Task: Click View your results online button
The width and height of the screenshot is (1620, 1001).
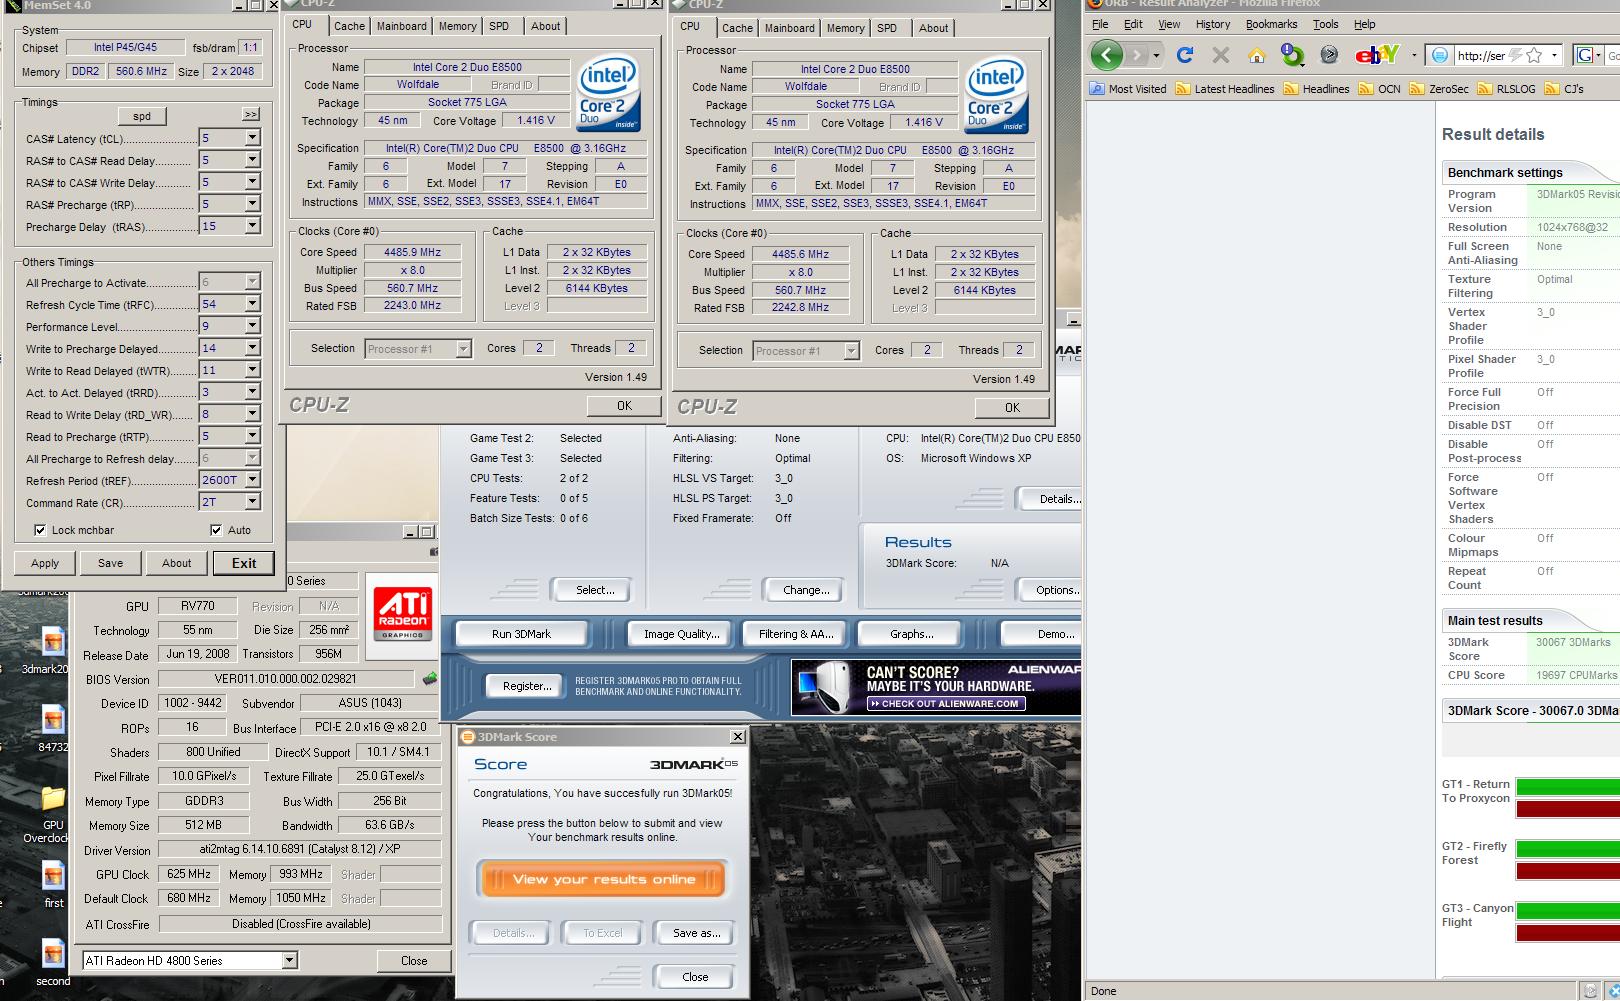Action: tap(603, 880)
